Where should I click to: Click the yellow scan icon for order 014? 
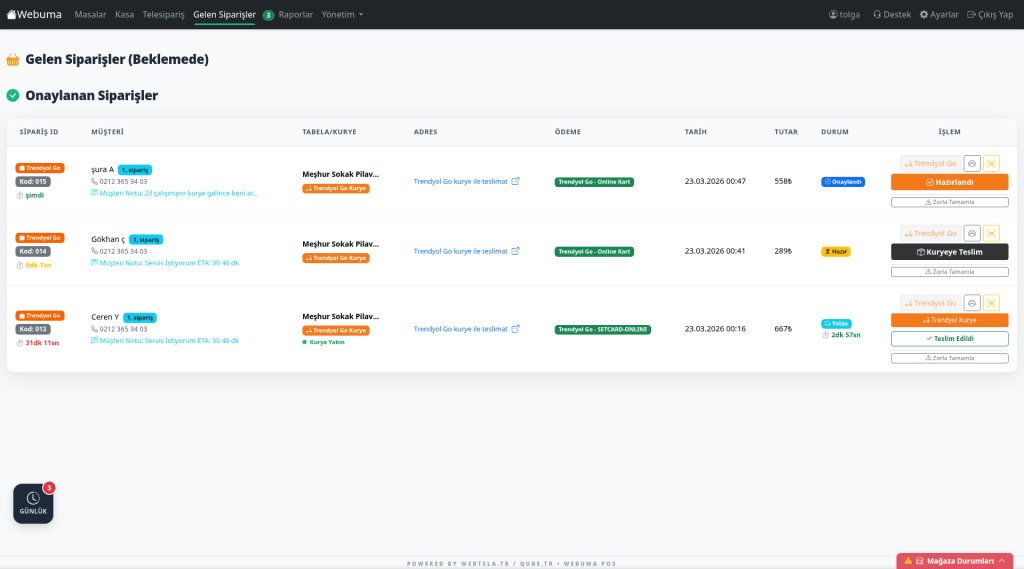pyautogui.click(x=991, y=233)
